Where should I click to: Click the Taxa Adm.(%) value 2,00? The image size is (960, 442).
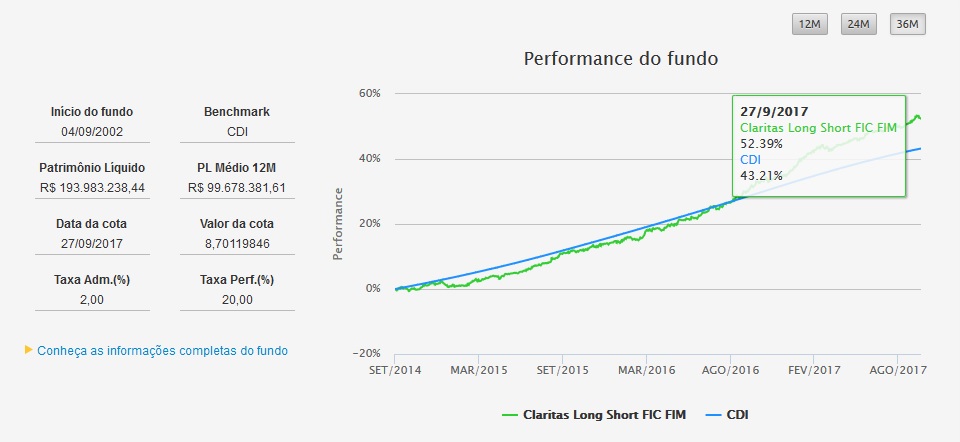[x=92, y=299]
